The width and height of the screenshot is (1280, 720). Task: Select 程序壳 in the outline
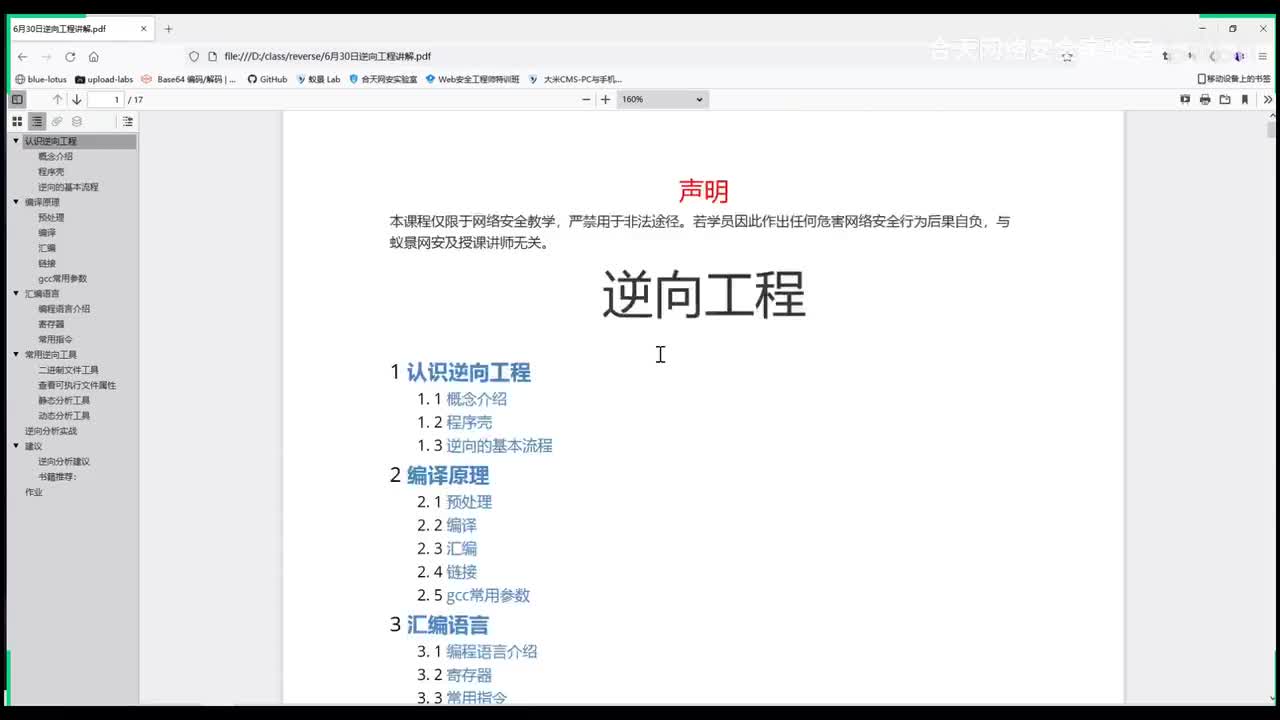(51, 172)
